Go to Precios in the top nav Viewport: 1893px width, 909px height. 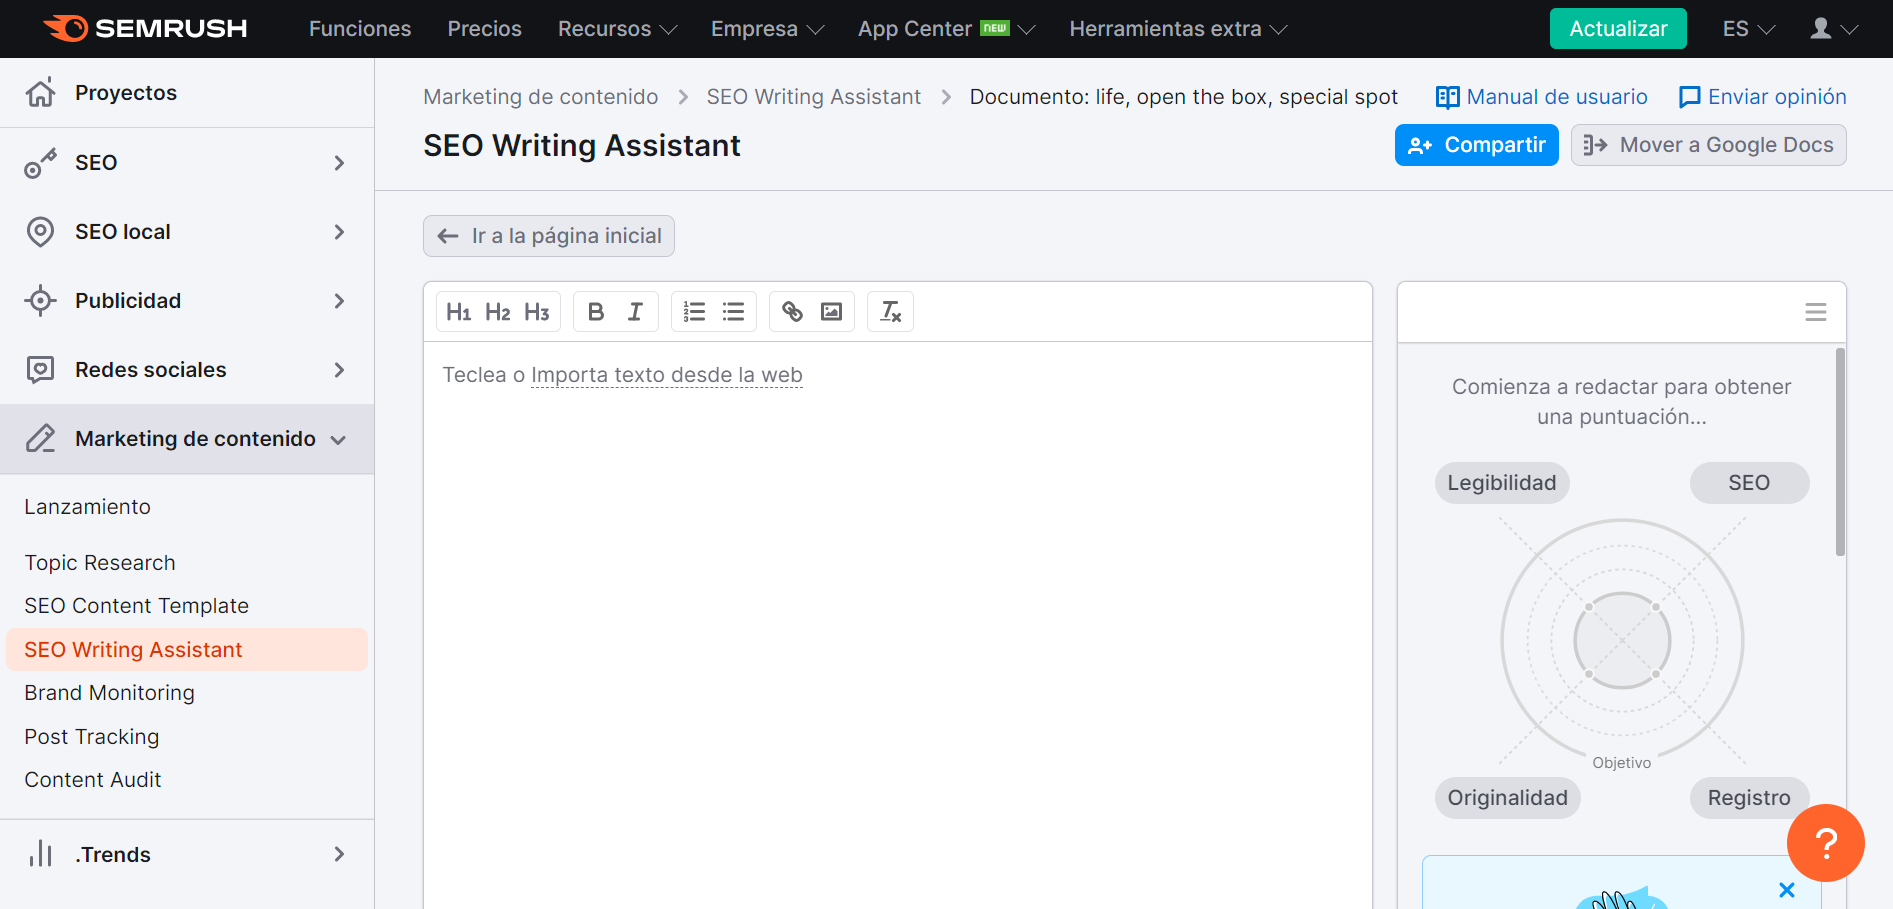(x=485, y=29)
